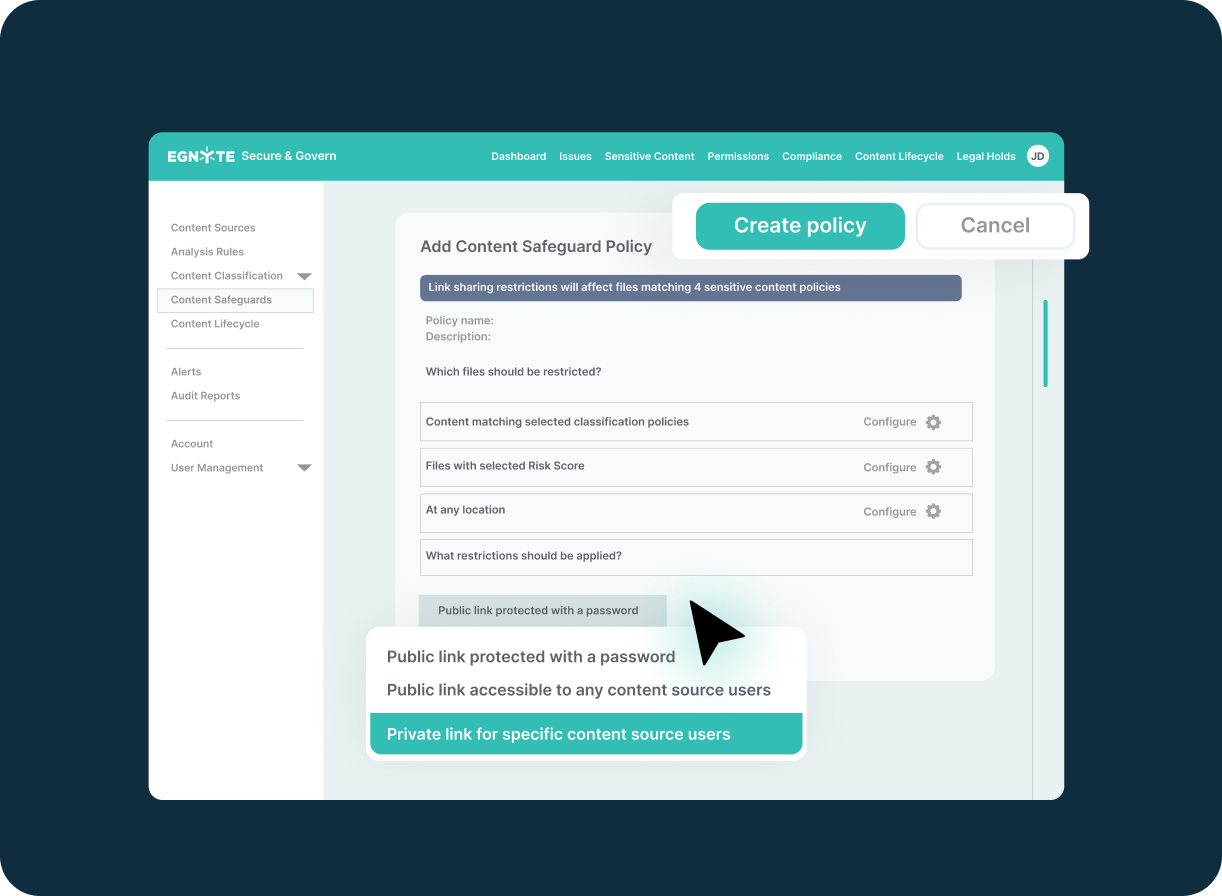Open the link restriction type dropdown
1222x896 pixels.
[542, 610]
